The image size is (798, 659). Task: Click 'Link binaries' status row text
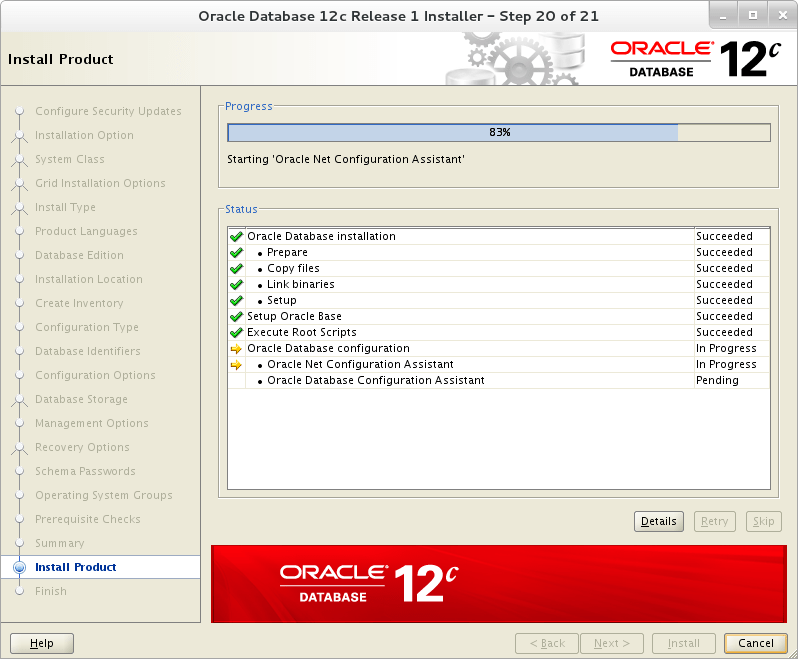tap(300, 284)
